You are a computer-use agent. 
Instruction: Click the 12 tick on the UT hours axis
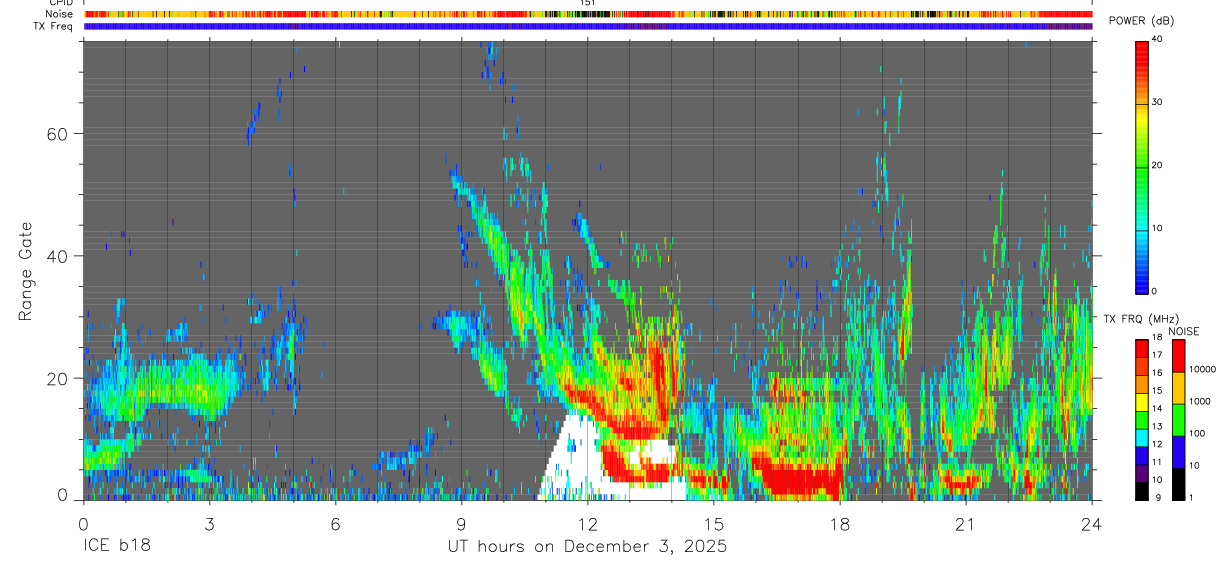(587, 524)
